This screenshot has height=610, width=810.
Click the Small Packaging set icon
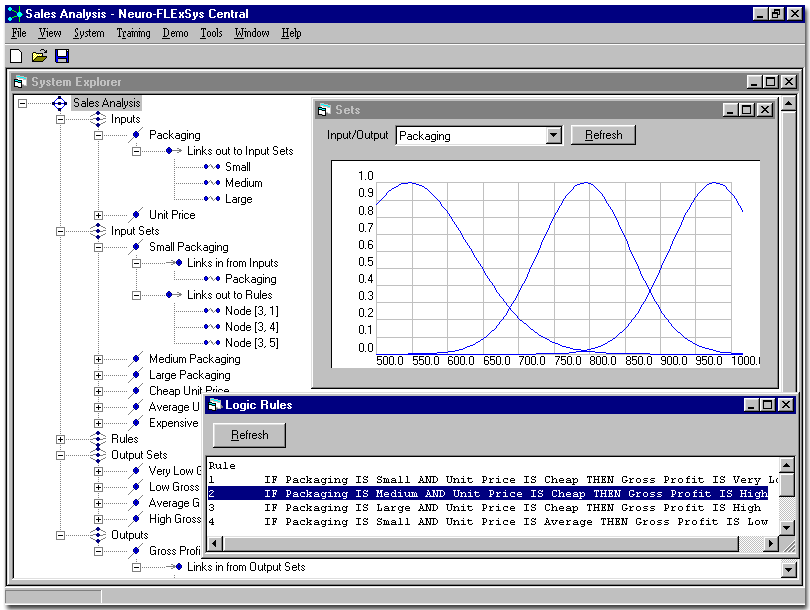(x=136, y=245)
